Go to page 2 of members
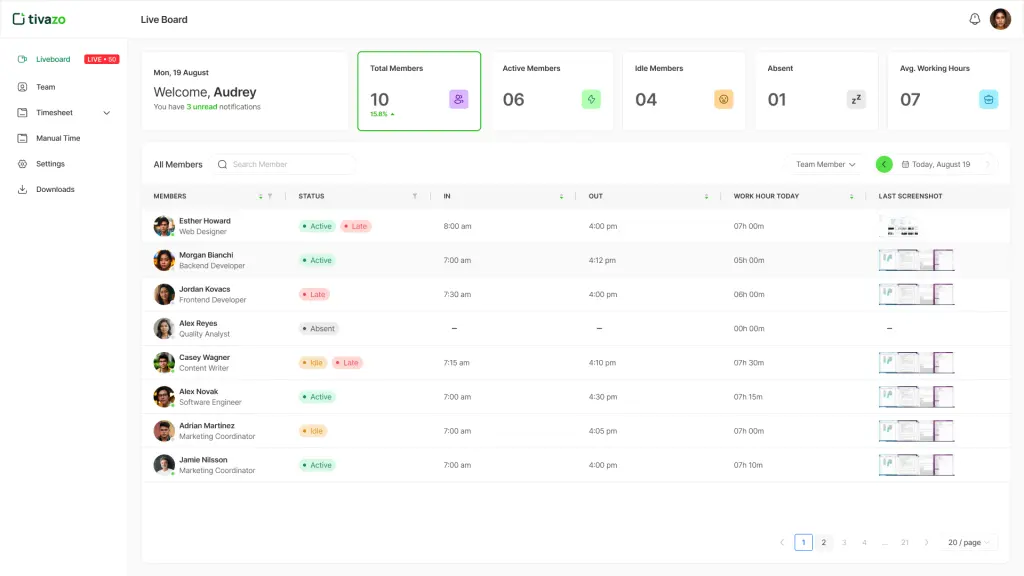1024x576 pixels. pyautogui.click(x=824, y=542)
